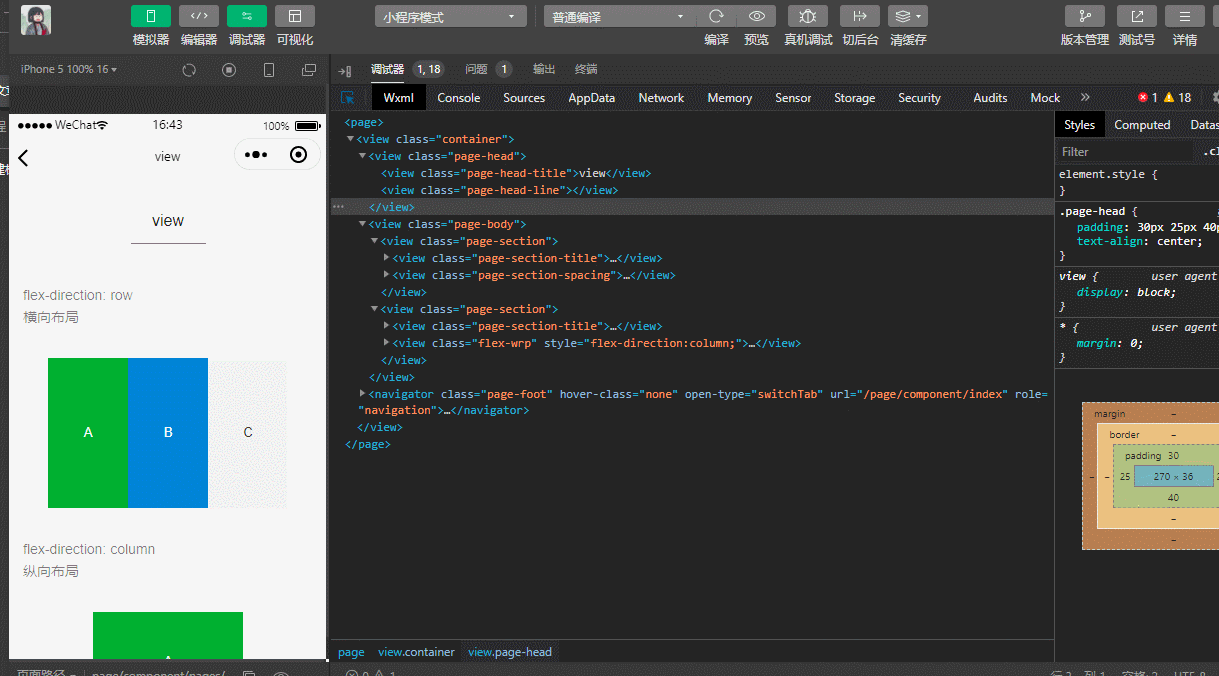This screenshot has height=676, width=1219.
Task: Click breadcrumb "view.container"
Action: [x=416, y=652]
